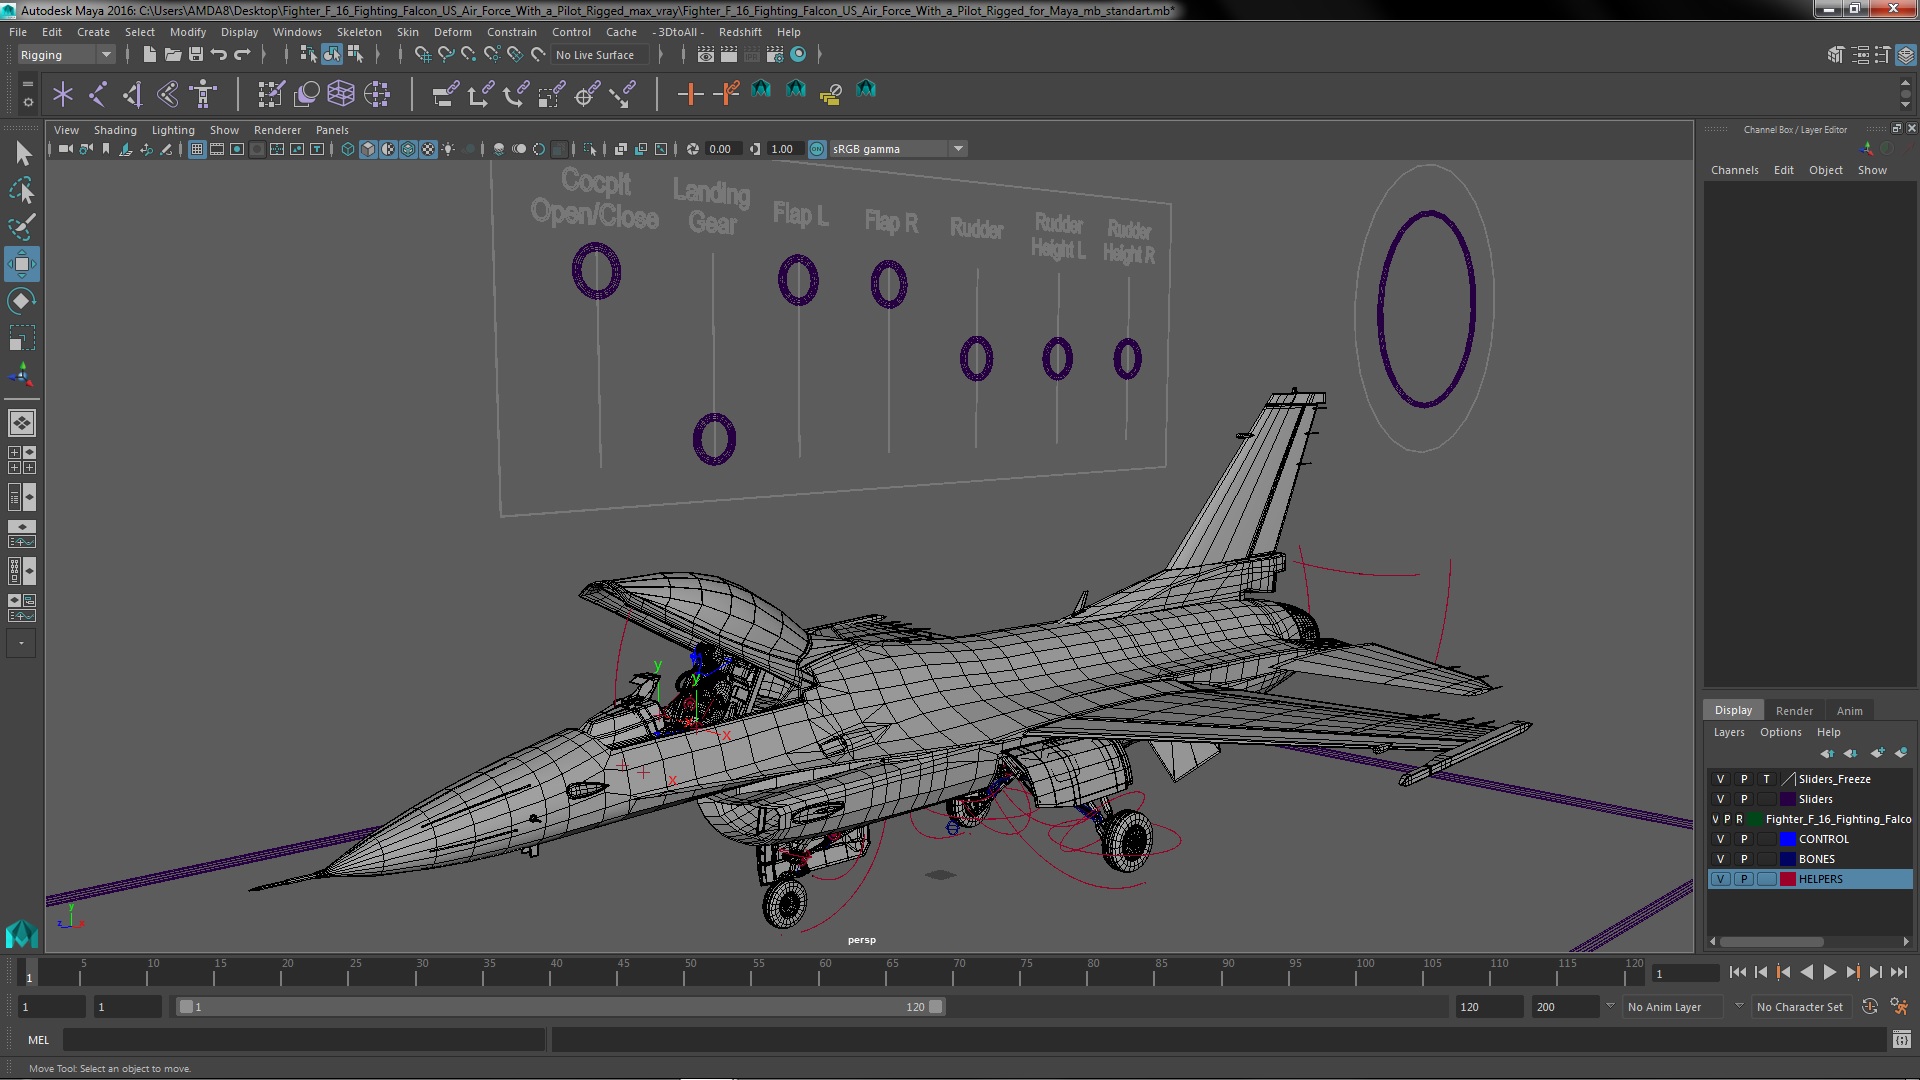Screen dimensions: 1920x1080
Task: Open the viewport Shading menu
Action: click(115, 130)
